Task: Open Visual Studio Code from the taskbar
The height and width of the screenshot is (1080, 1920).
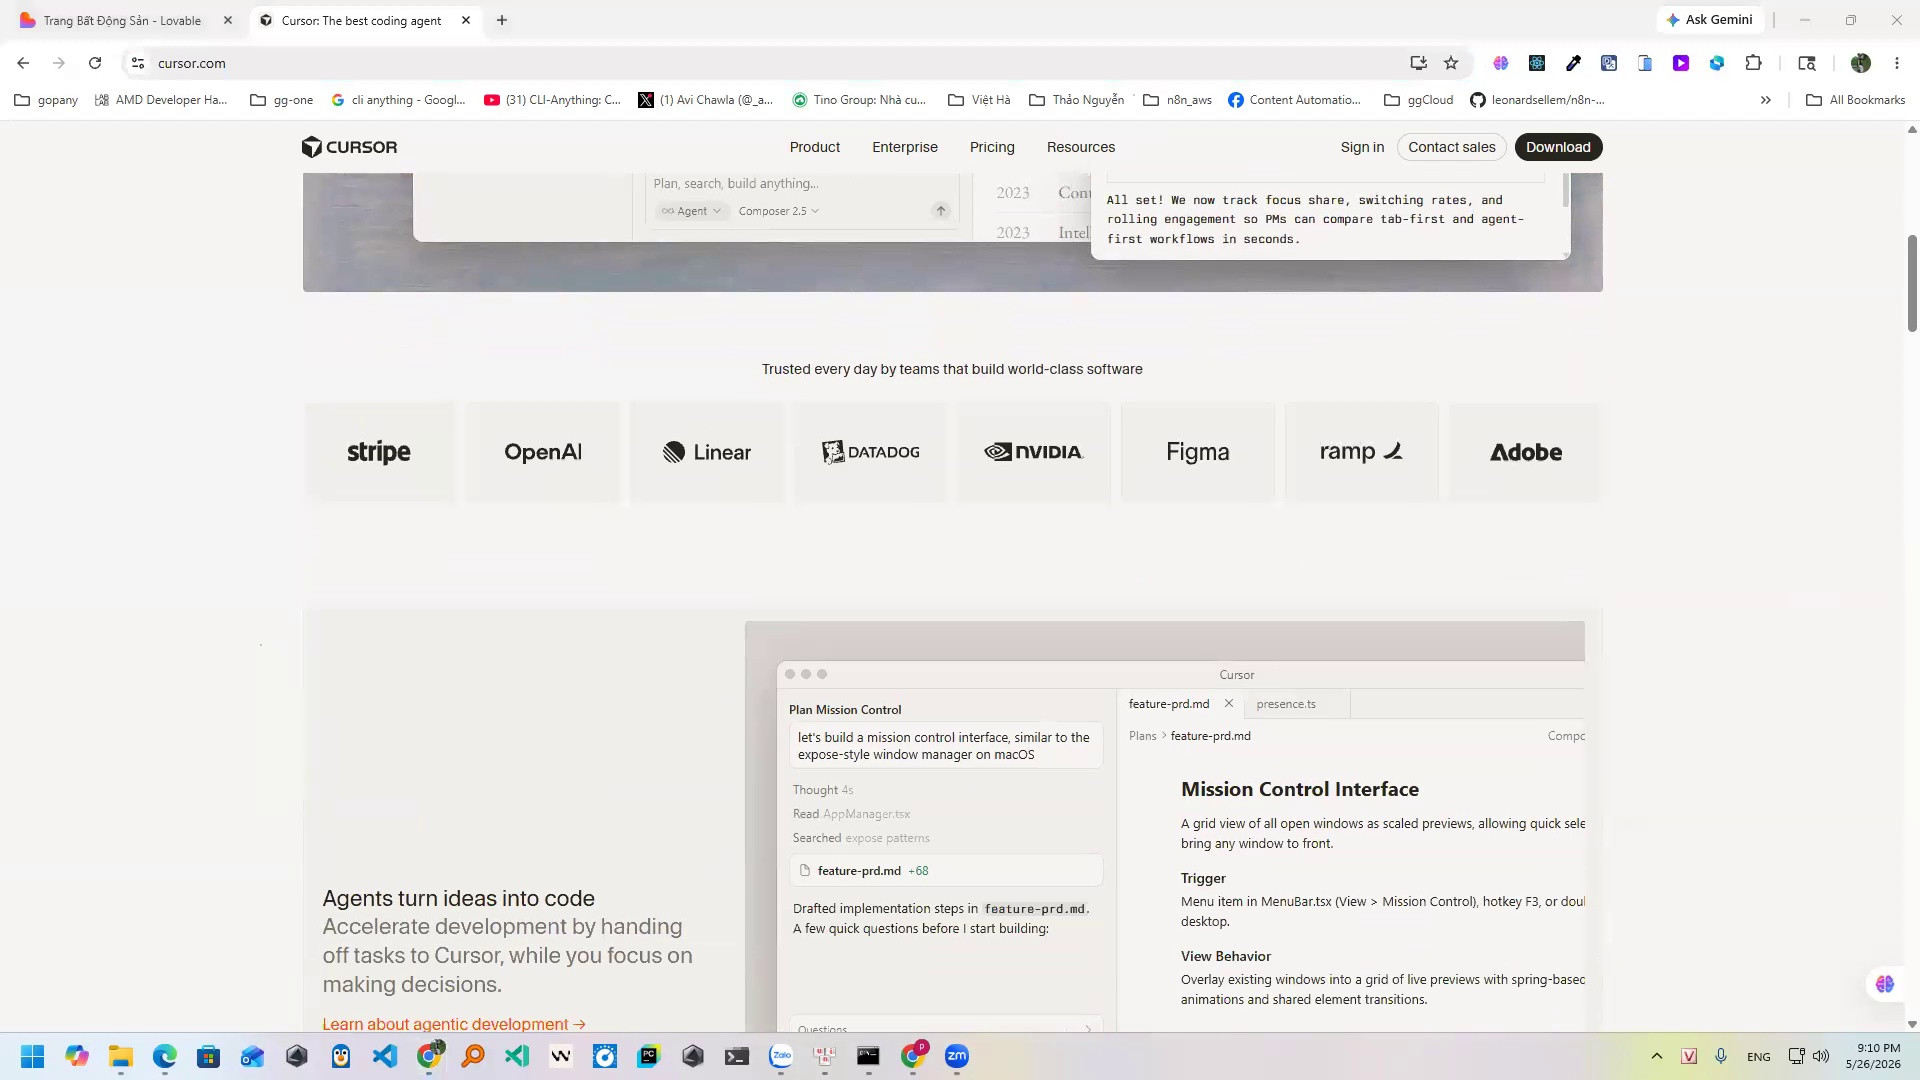Action: [385, 1056]
